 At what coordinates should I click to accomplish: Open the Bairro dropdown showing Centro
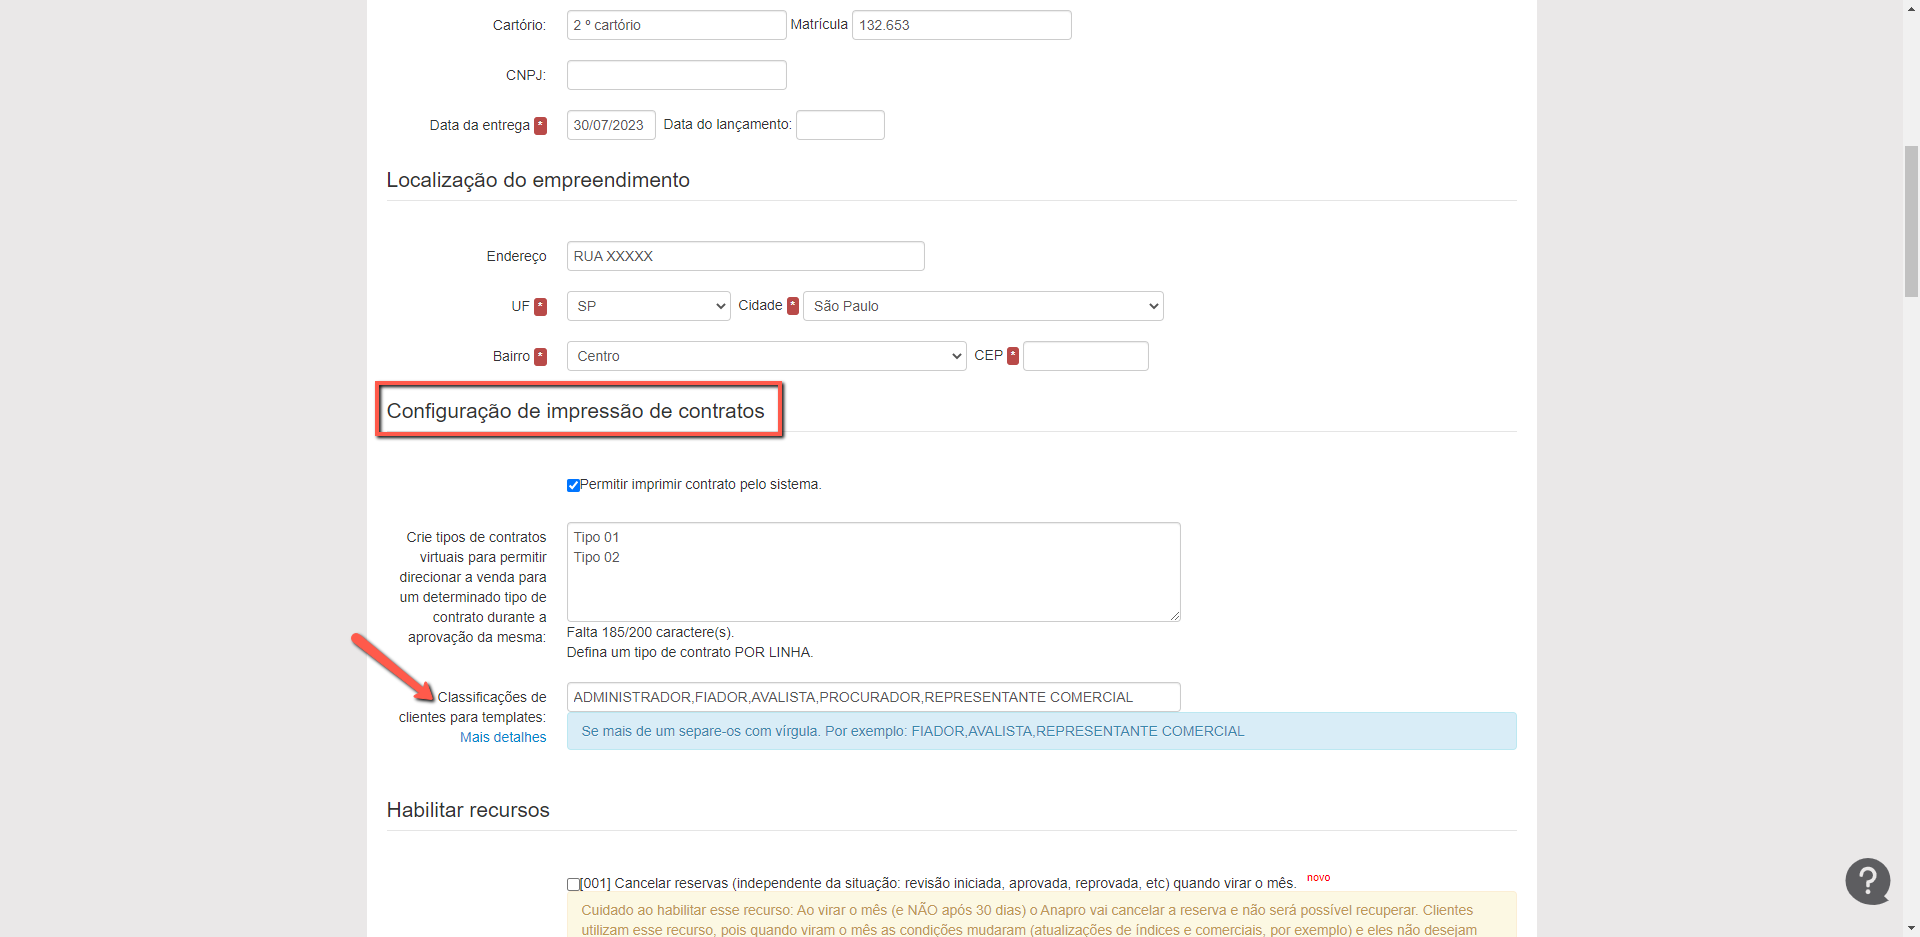pos(765,356)
